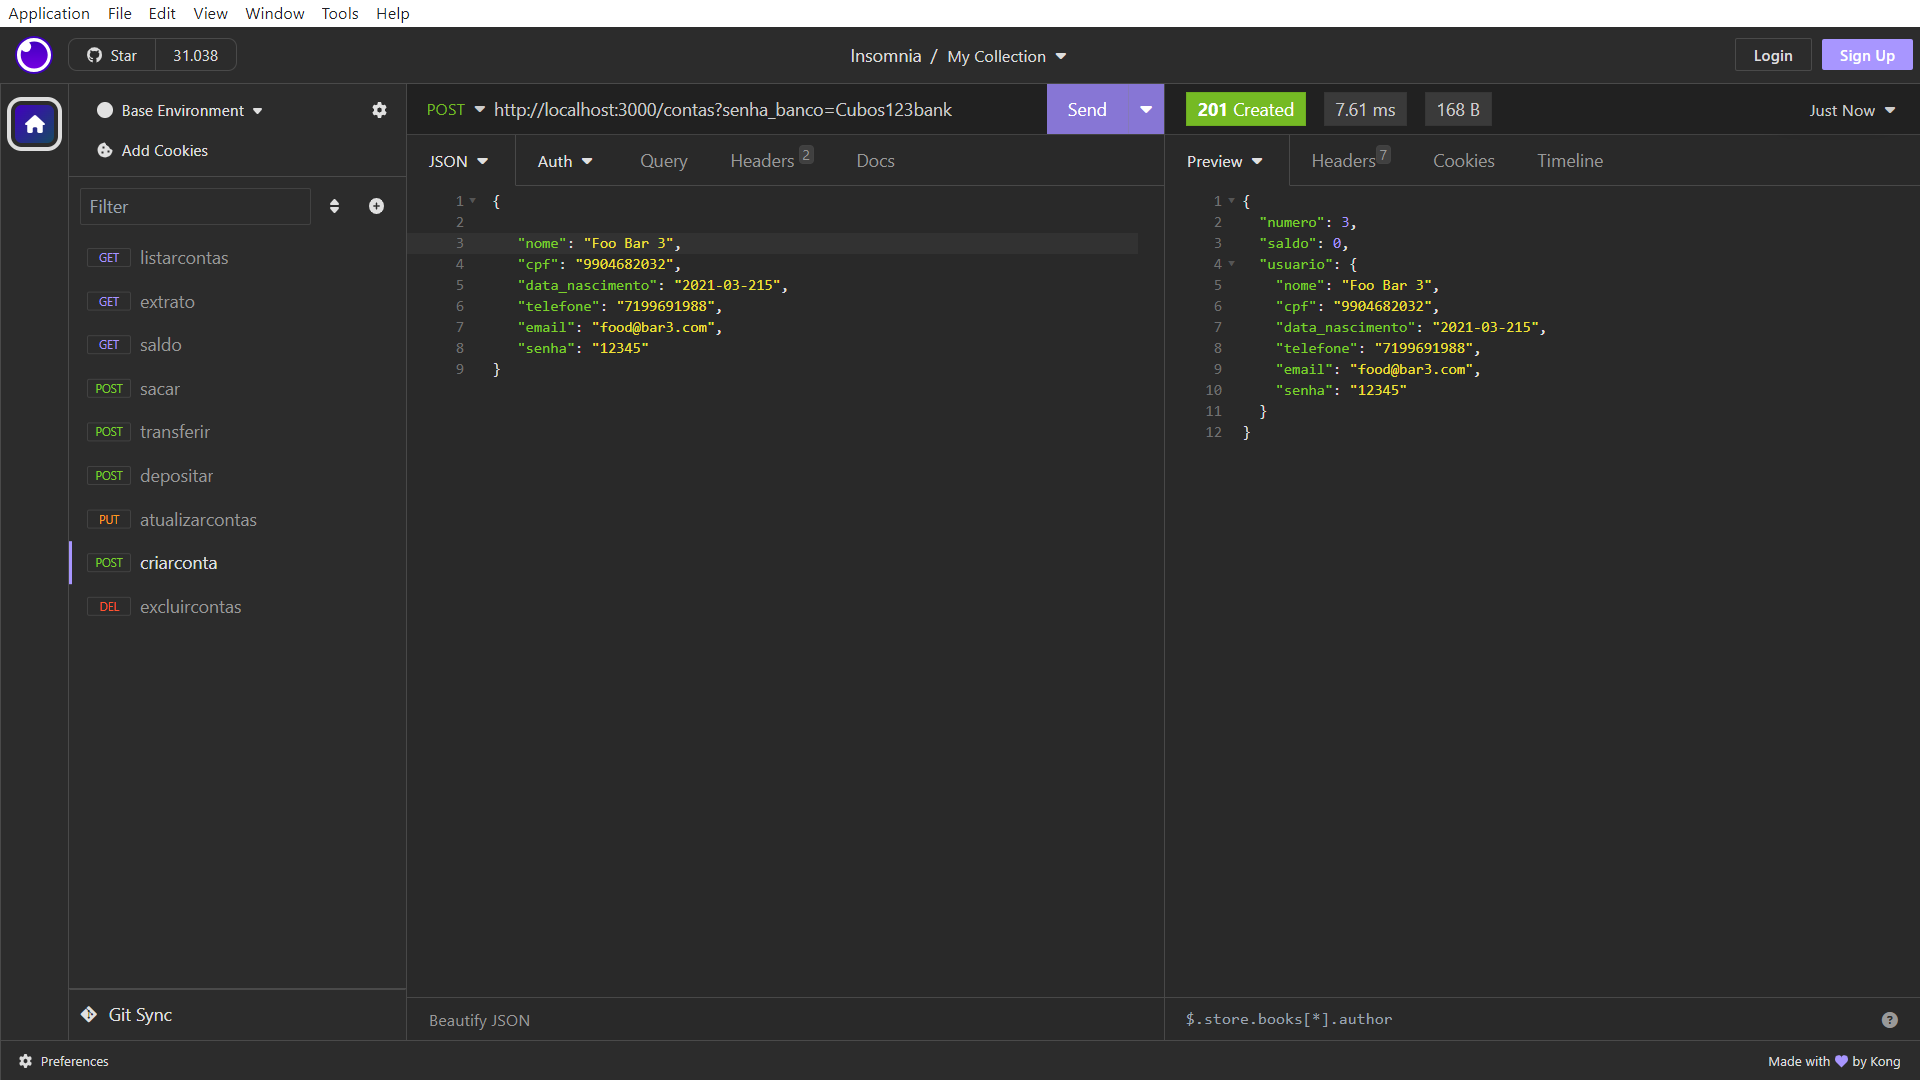
Task: Switch to the response Timeline tab
Action: [1569, 161]
